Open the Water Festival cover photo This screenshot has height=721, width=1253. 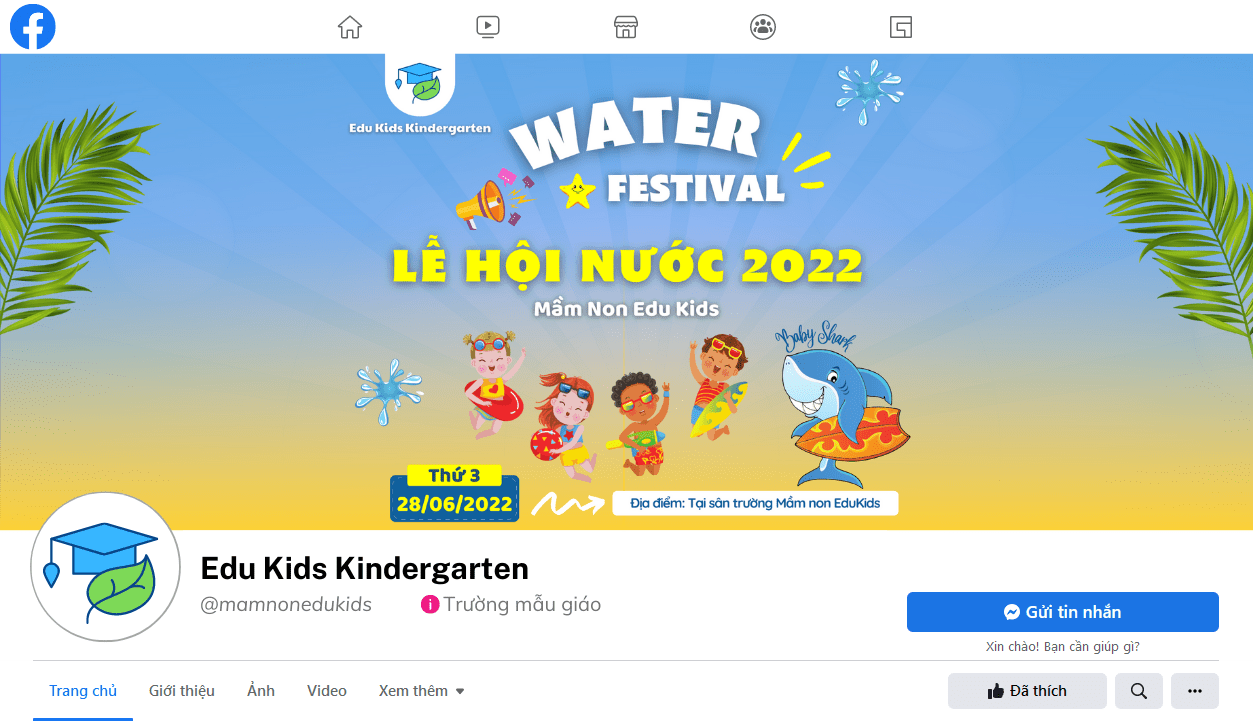coord(626,292)
